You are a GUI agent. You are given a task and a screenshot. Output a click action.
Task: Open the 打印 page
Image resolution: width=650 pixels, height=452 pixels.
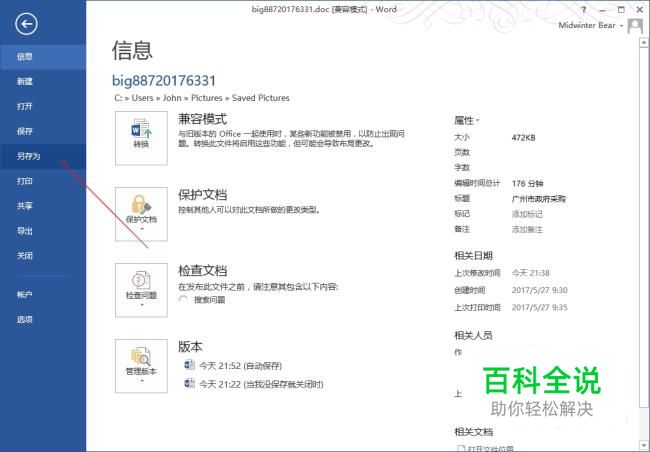coord(43,181)
